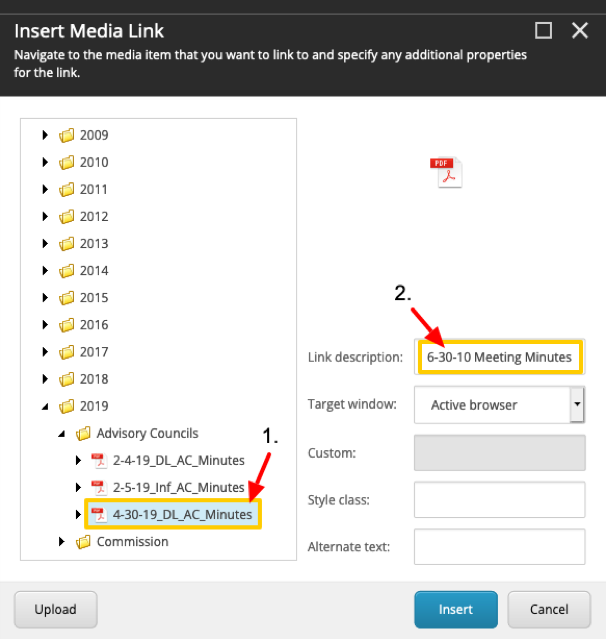Expand the Commission folder arrow
606x639 pixels.
(62, 542)
